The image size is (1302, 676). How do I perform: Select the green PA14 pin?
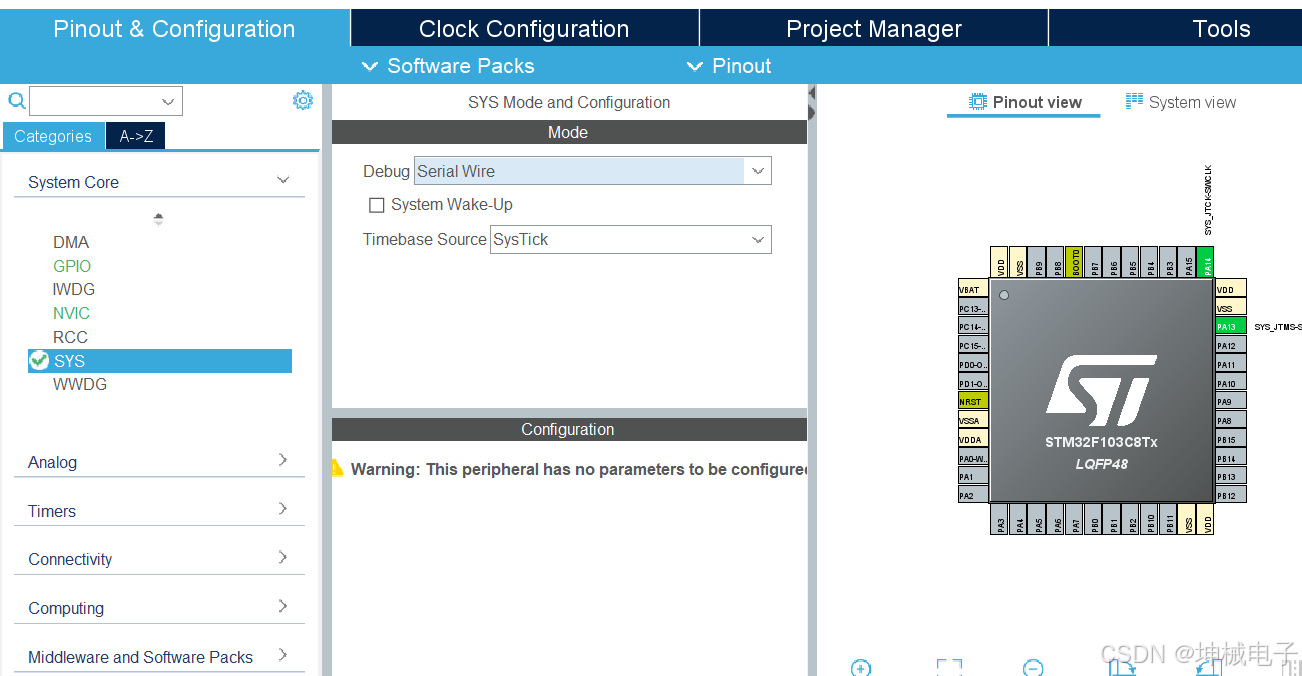click(1206, 263)
